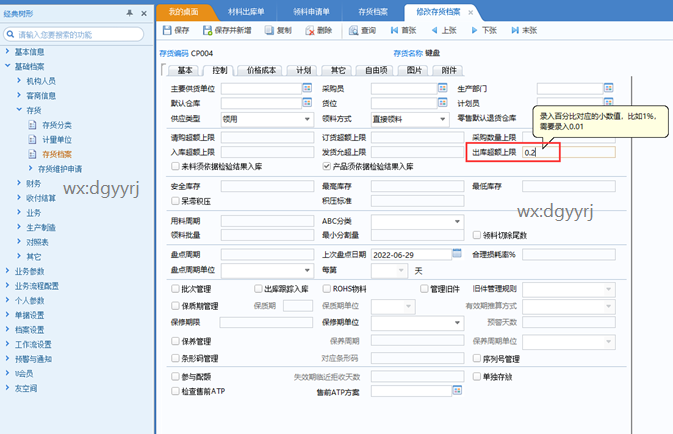
Task: Click the 保存 save icon in toolbar
Action: (x=167, y=30)
